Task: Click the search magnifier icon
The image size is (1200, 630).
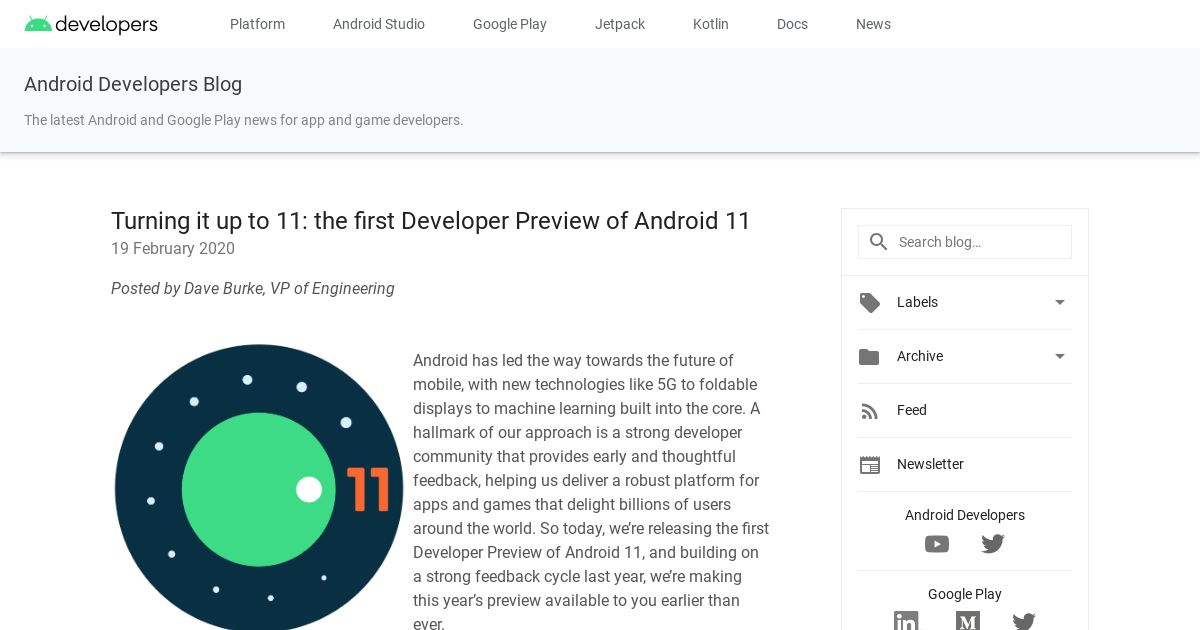Action: coord(879,242)
